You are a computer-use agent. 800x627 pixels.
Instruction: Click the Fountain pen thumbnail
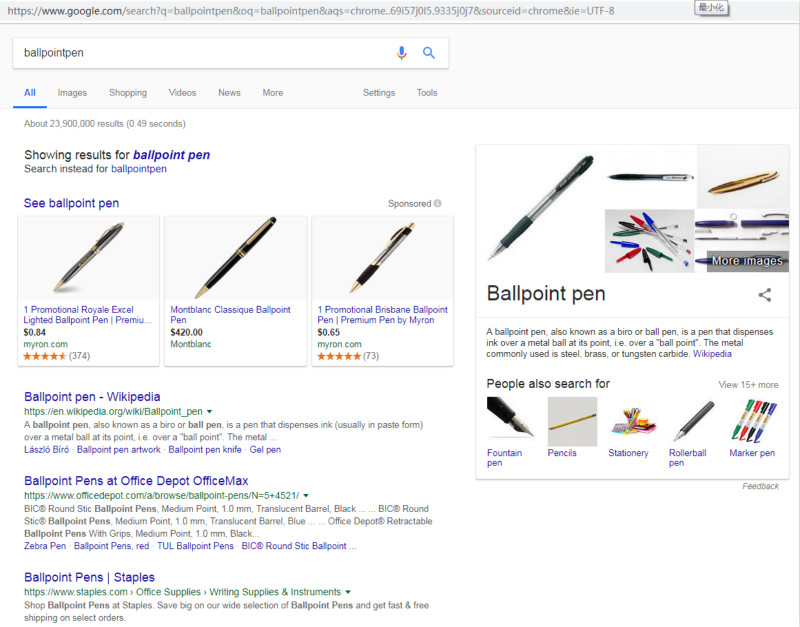pyautogui.click(x=511, y=421)
